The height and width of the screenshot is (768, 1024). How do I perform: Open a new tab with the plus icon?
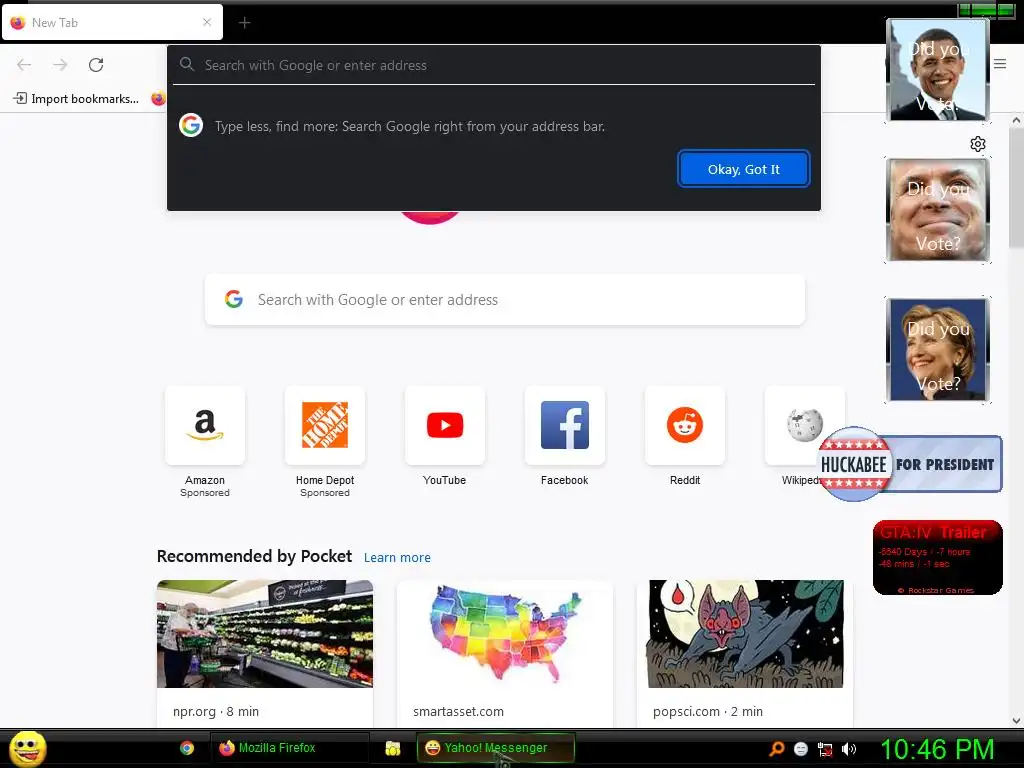(x=244, y=23)
